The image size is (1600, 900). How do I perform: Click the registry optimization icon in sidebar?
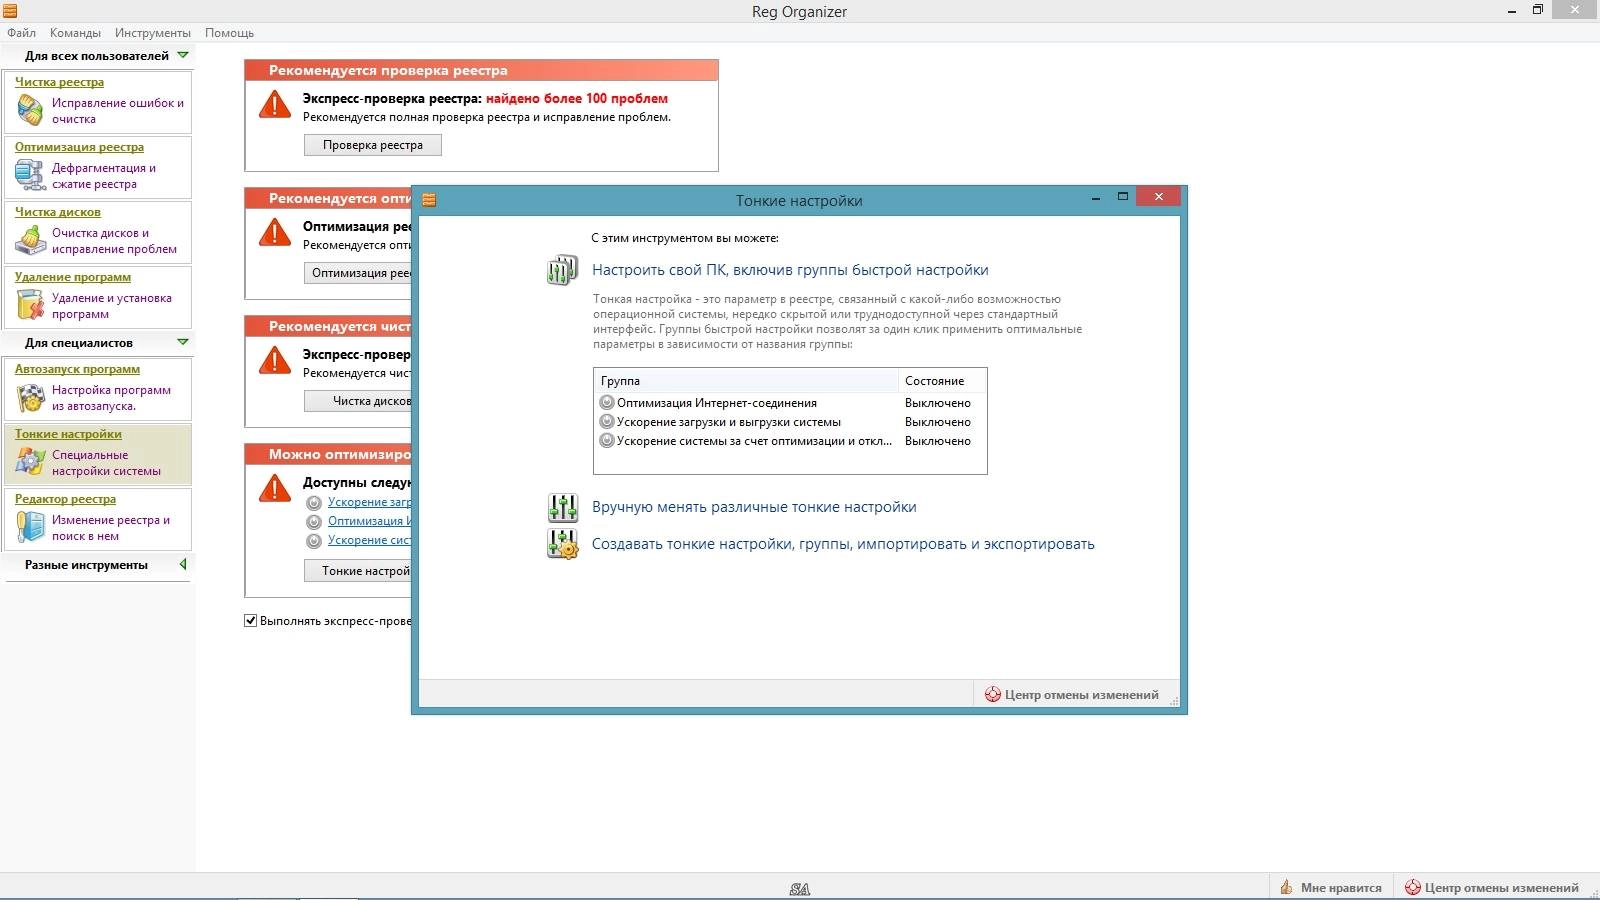point(30,175)
